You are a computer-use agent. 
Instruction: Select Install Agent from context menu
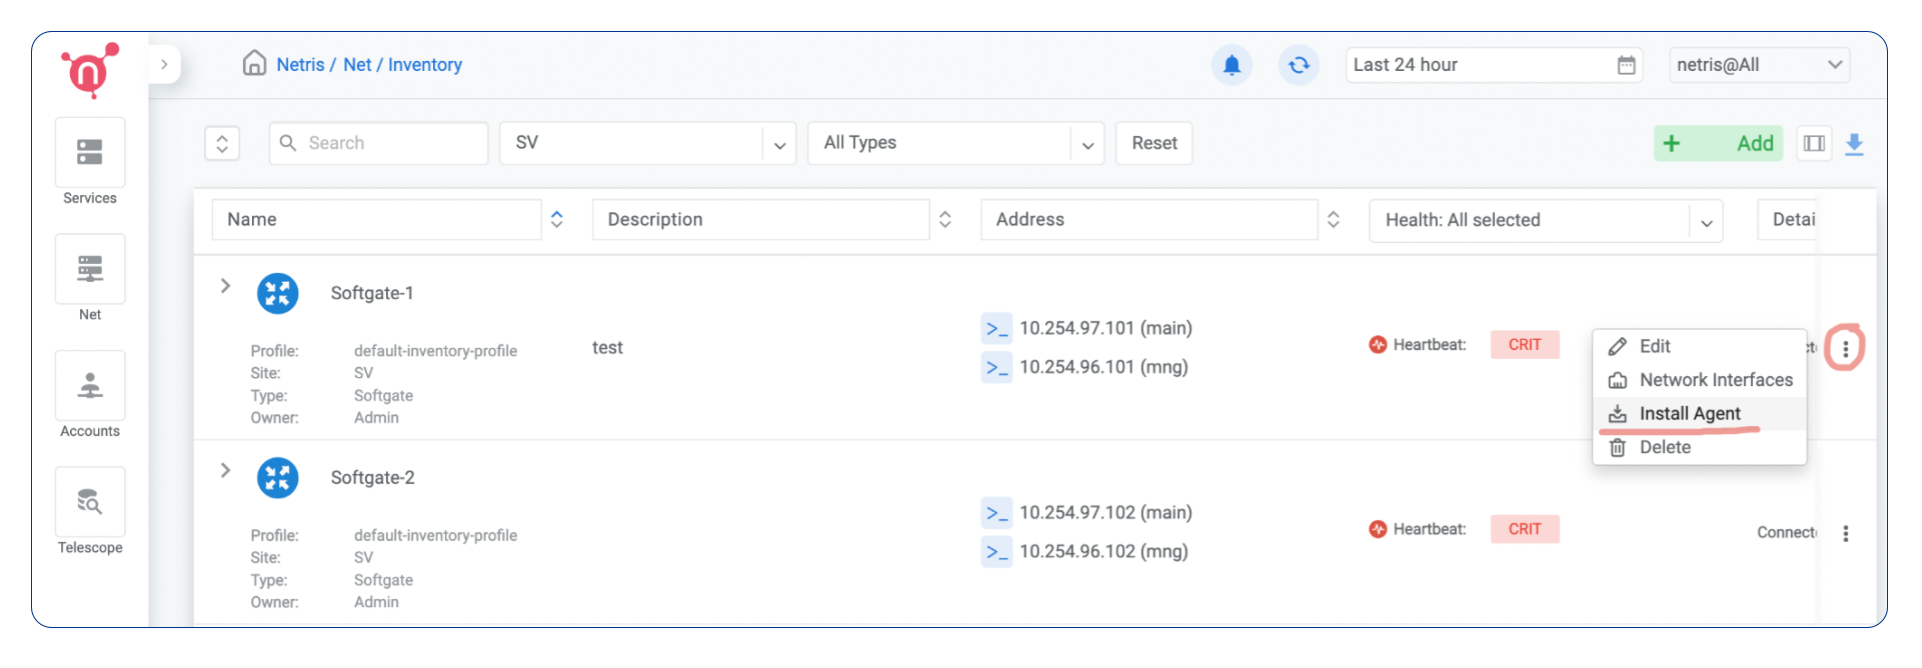[1689, 414]
